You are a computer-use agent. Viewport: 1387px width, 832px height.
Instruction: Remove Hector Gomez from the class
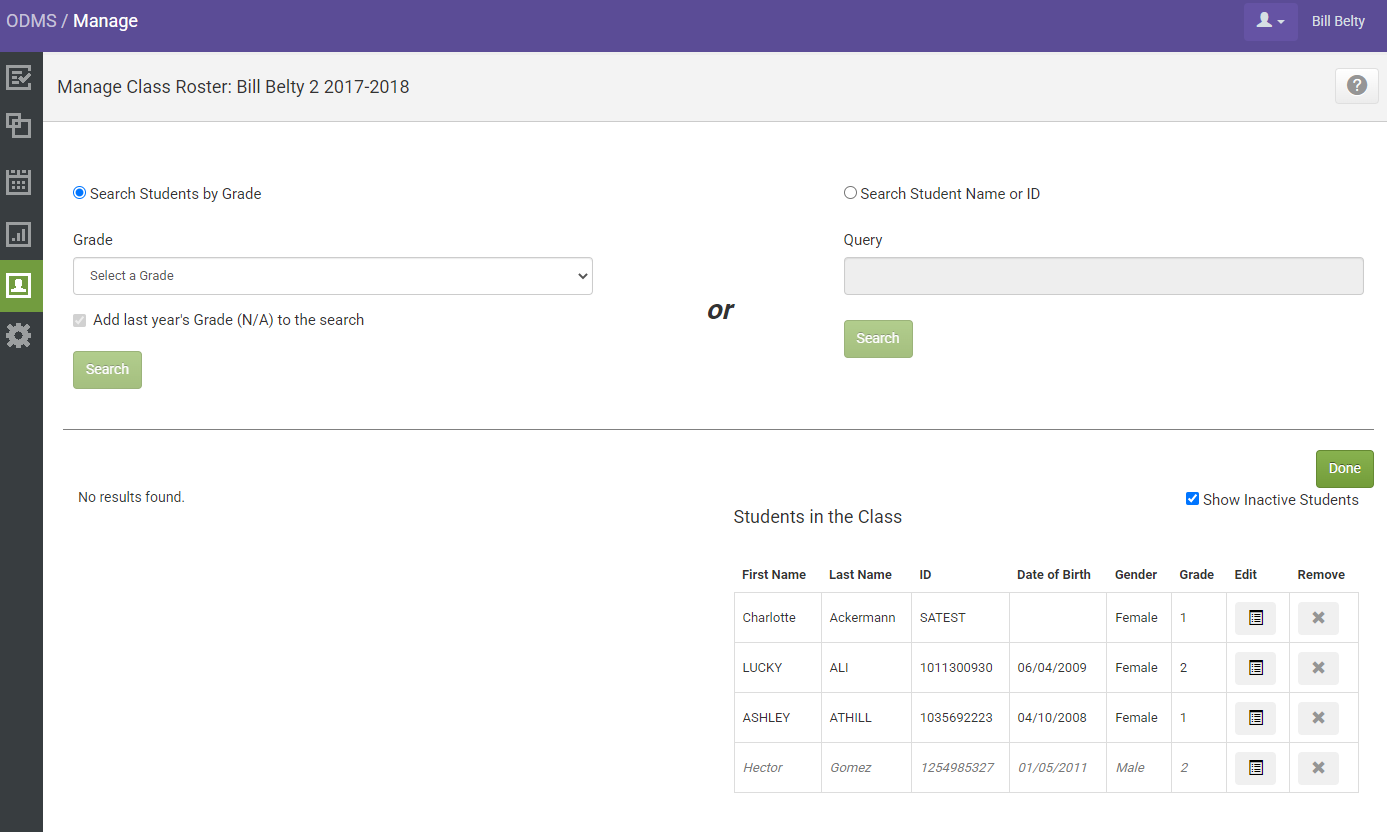tap(1318, 768)
